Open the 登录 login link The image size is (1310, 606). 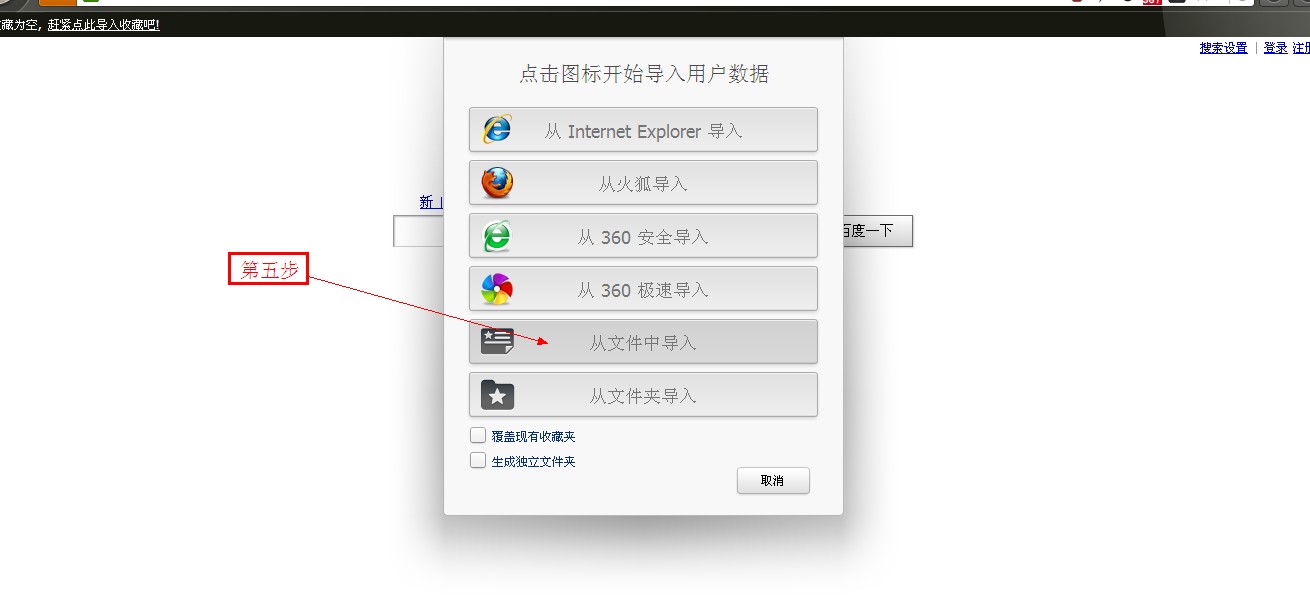click(1275, 48)
